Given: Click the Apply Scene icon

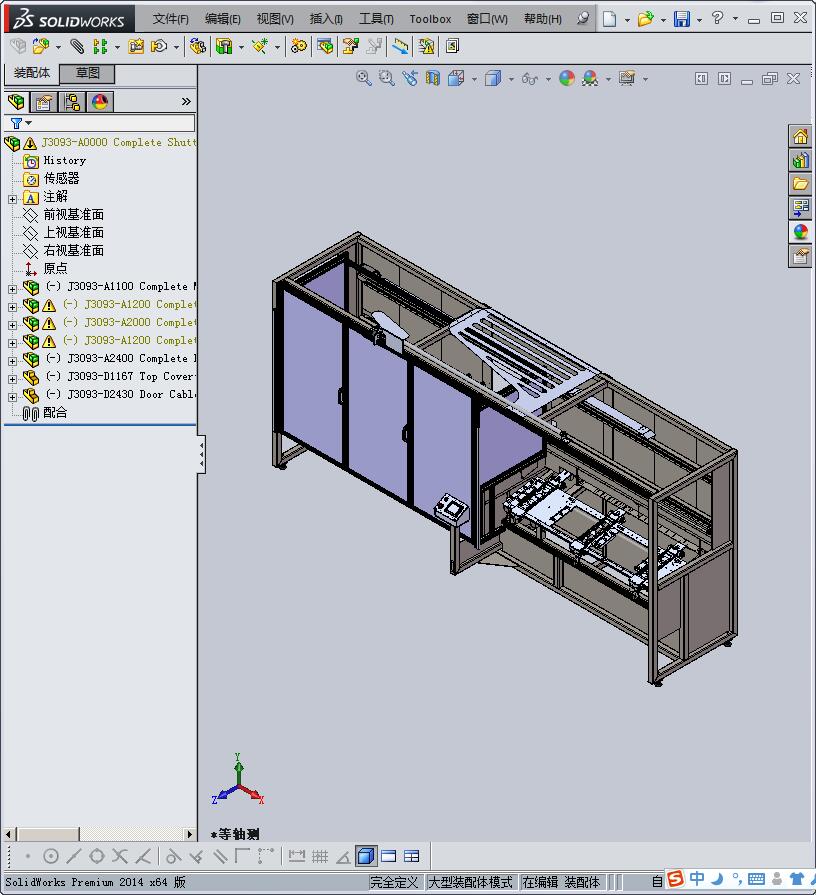Looking at the screenshot, I should click(590, 78).
